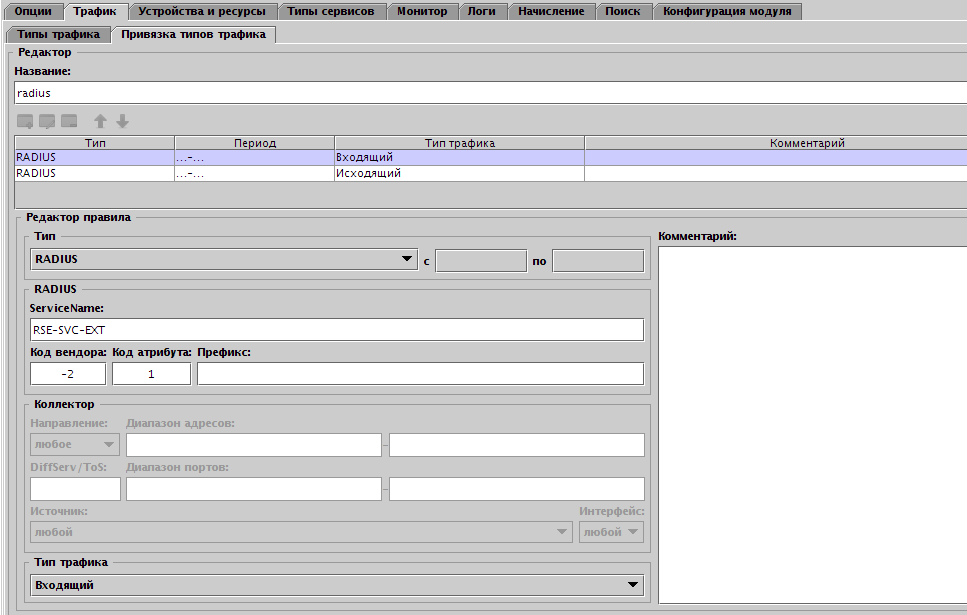The width and height of the screenshot is (967, 615).
Task: Open the Направление dropdown
Action: click(x=75, y=444)
